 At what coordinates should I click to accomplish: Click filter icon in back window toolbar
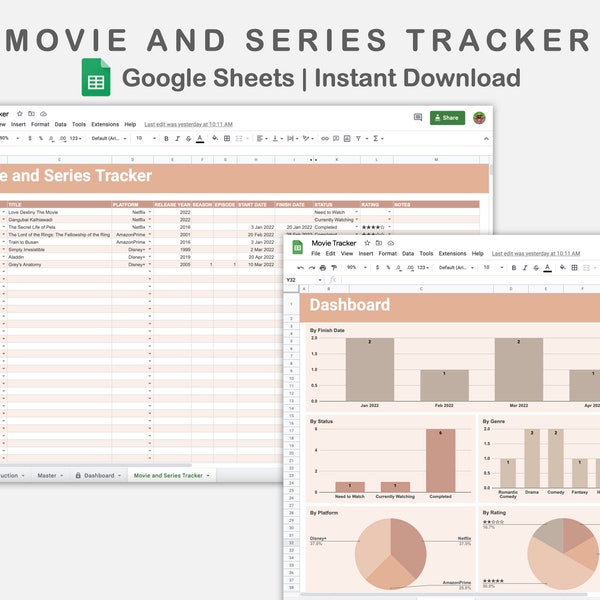point(359,139)
